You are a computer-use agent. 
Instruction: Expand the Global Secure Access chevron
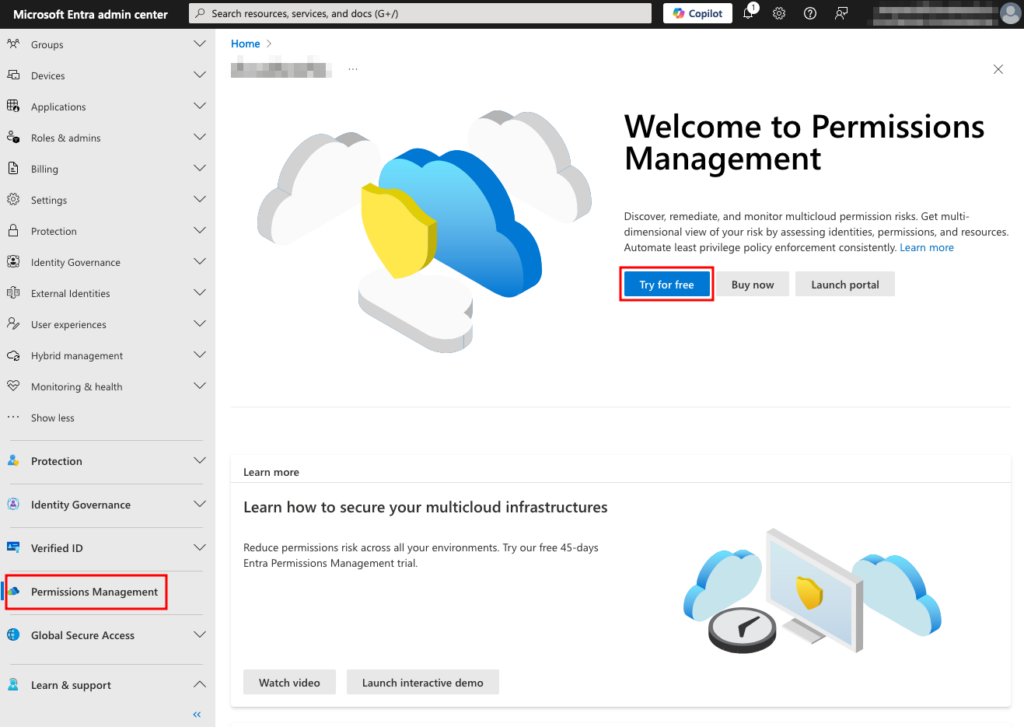click(199, 634)
